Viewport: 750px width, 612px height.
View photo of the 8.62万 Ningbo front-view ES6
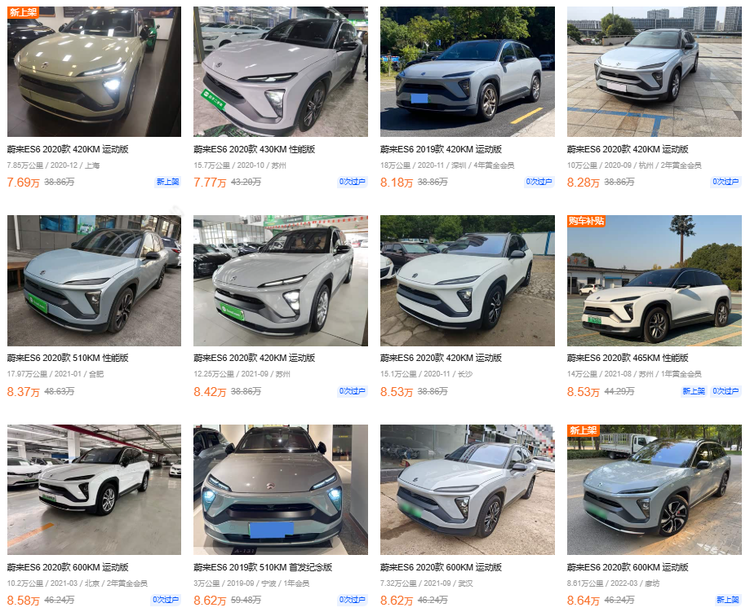(281, 490)
